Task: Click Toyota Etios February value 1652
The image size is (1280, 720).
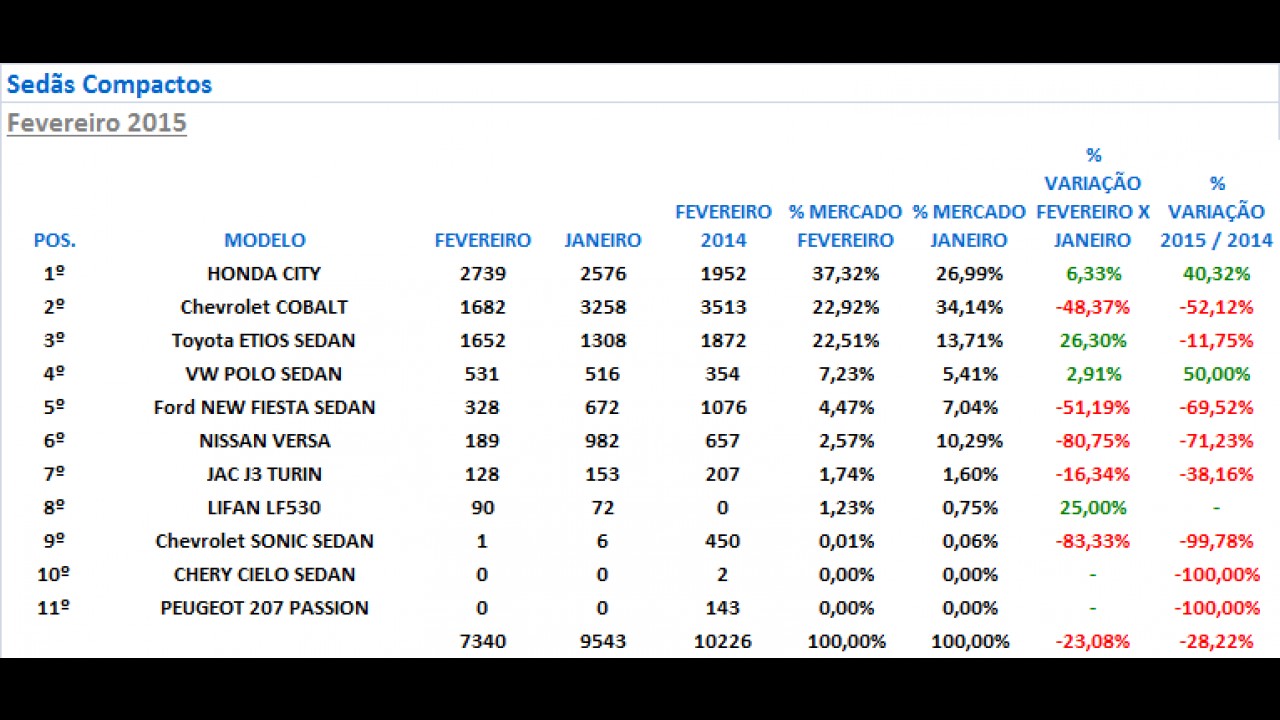Action: [483, 341]
